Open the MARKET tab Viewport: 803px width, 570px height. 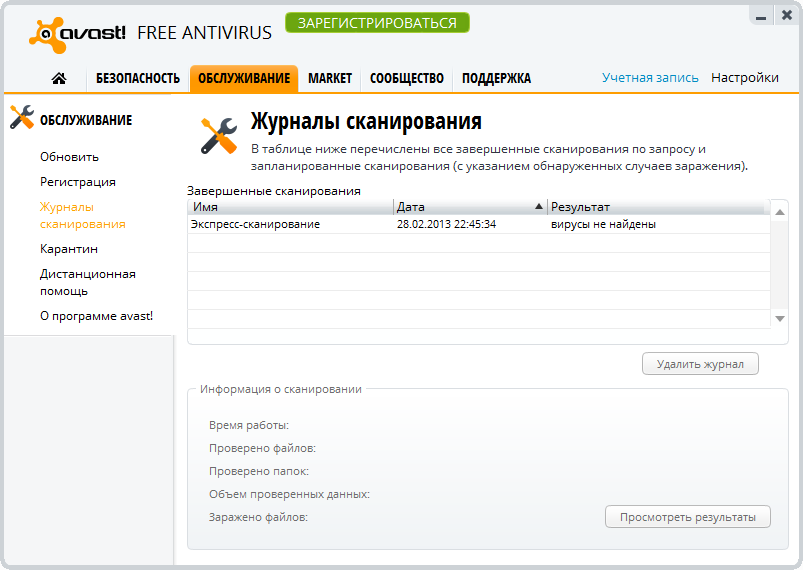[330, 78]
